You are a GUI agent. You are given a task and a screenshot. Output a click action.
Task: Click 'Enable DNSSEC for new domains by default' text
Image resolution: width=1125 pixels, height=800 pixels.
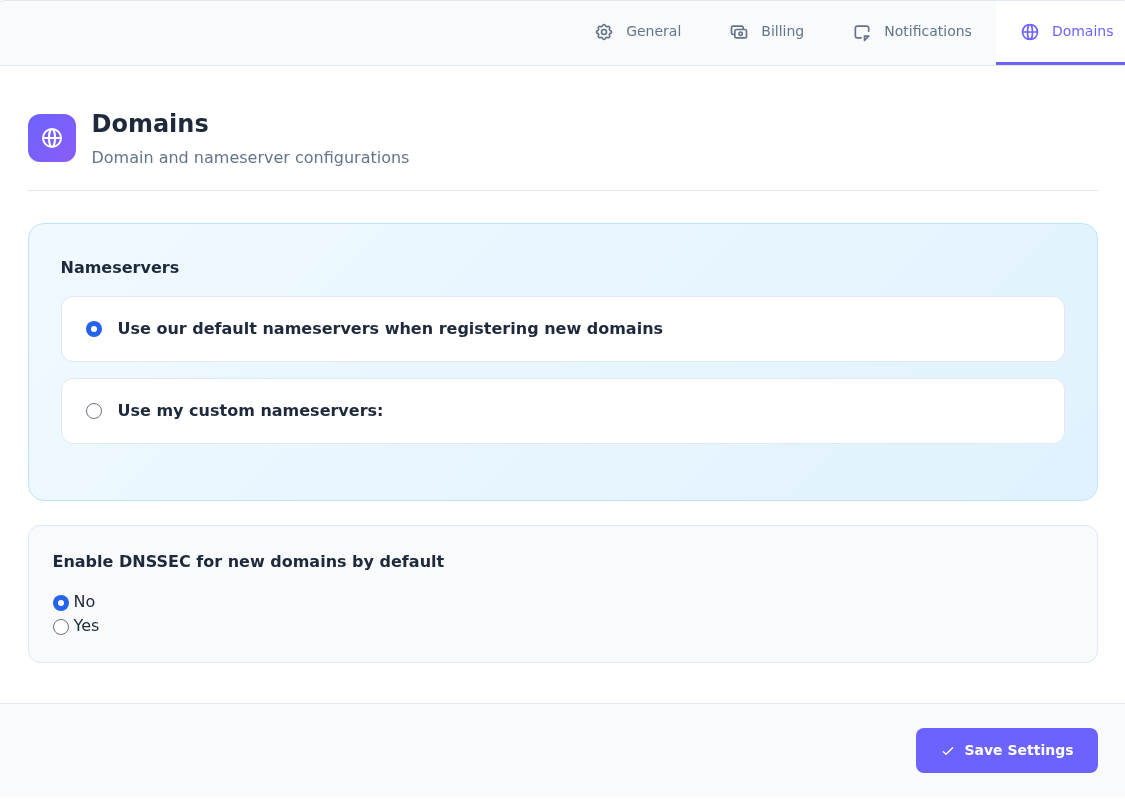(x=248, y=561)
